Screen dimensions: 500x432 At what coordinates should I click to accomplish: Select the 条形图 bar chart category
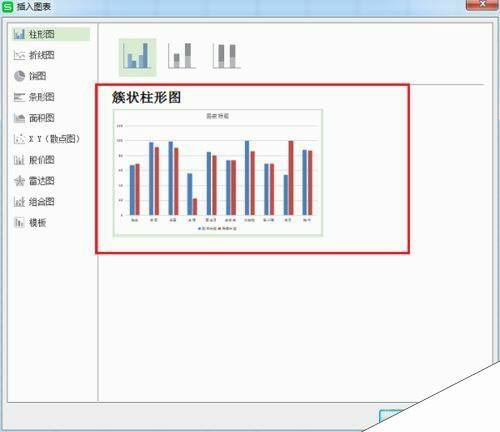click(x=34, y=97)
